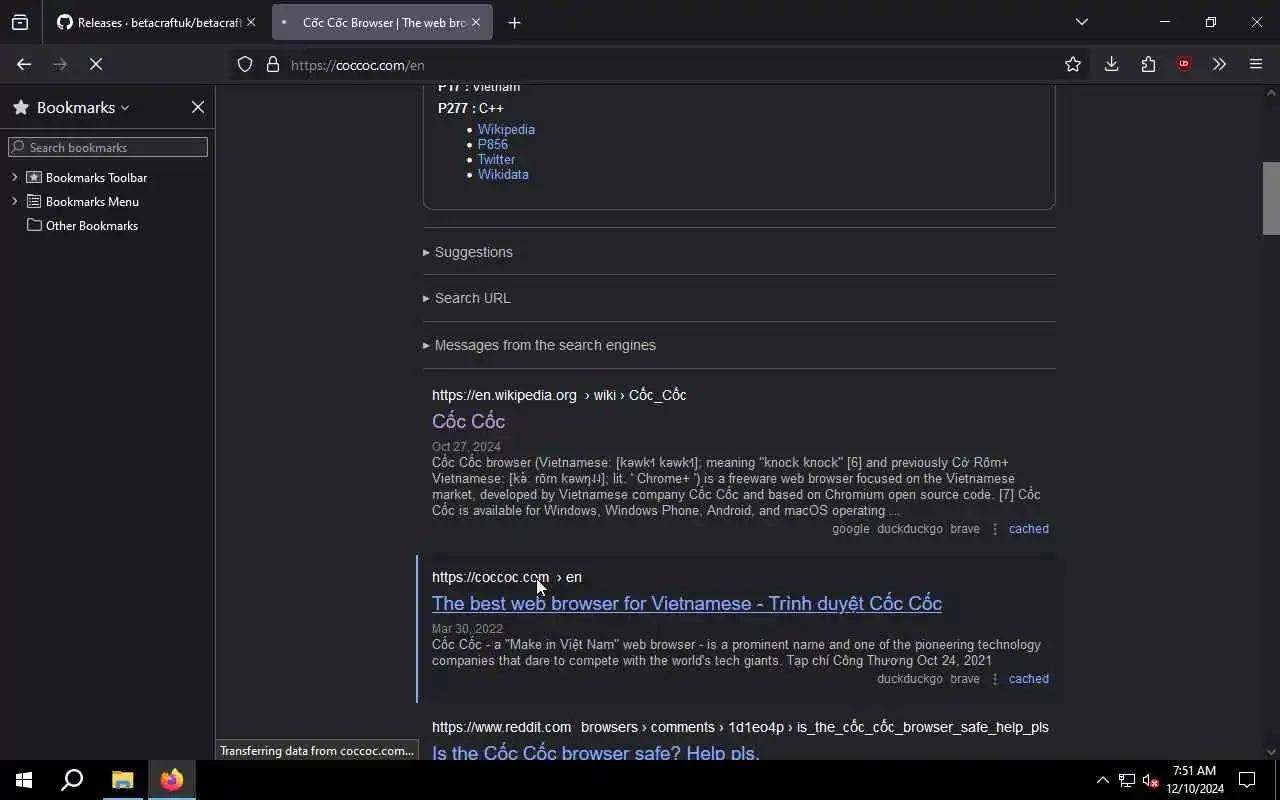Open Windows taskbar search
Screen dimensions: 1280x800
pyautogui.click(x=72, y=780)
